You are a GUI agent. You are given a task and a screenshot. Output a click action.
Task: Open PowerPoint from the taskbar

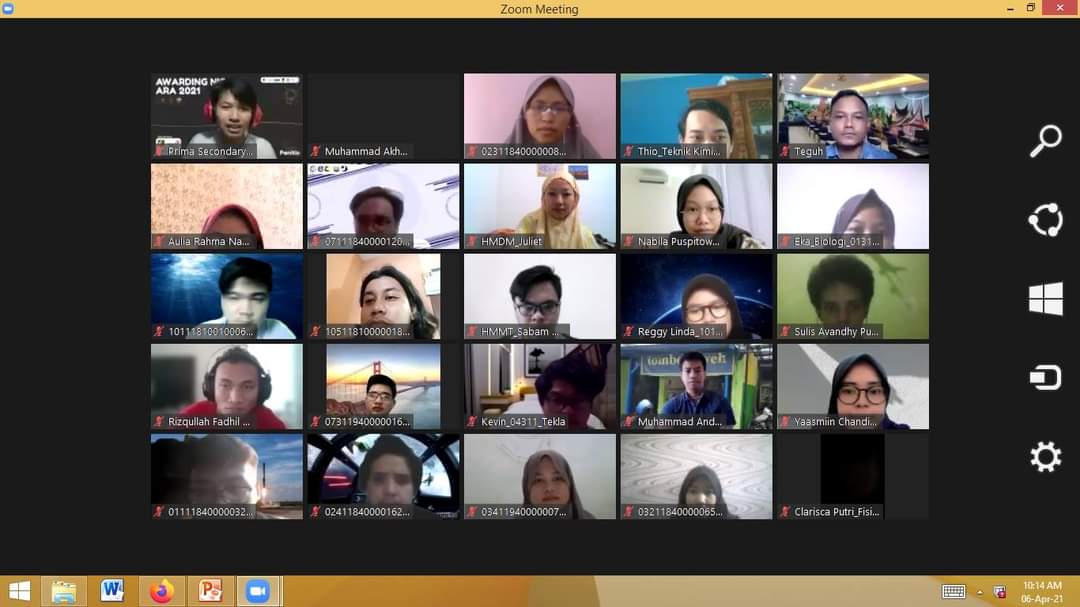tap(210, 591)
